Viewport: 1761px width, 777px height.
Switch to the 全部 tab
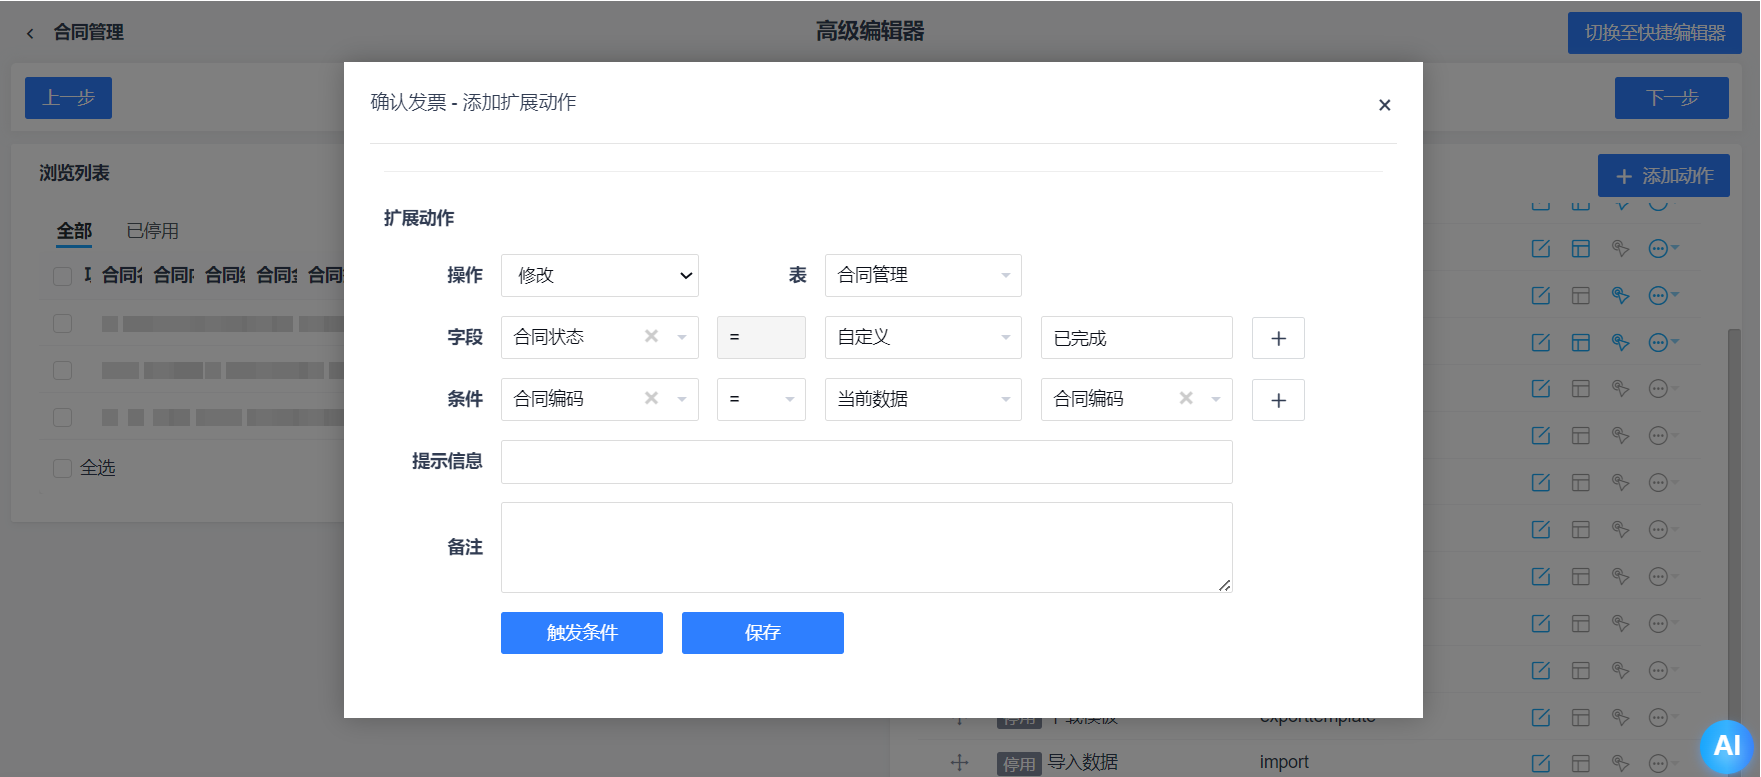74,231
